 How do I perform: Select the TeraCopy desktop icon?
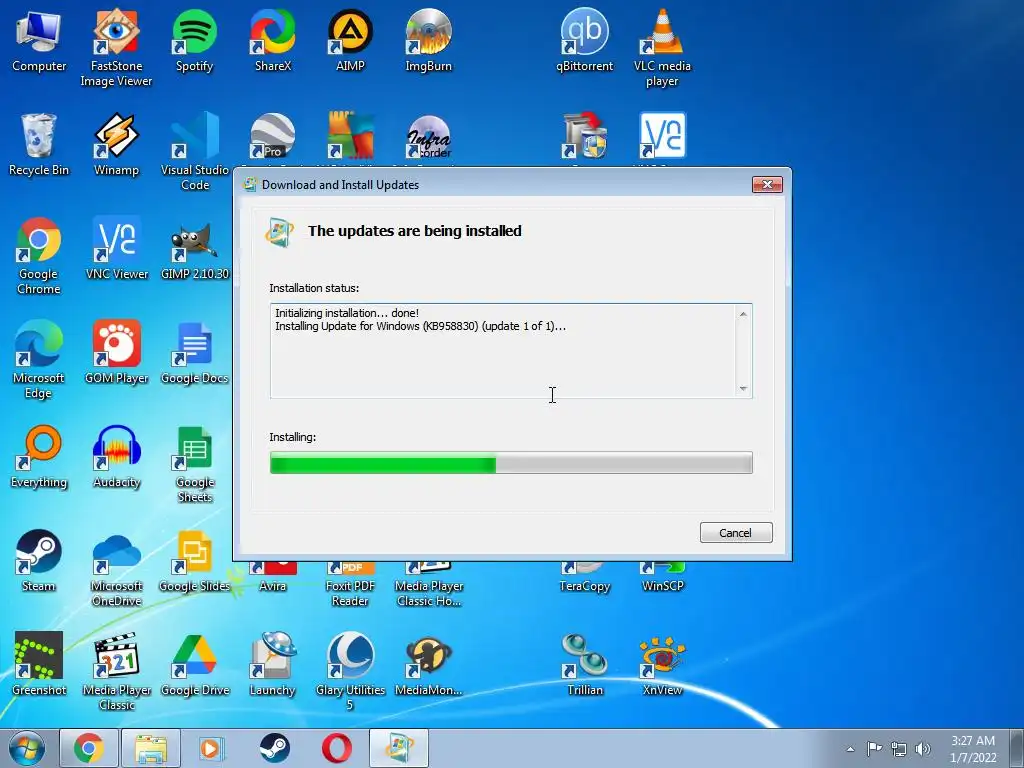pos(584,577)
